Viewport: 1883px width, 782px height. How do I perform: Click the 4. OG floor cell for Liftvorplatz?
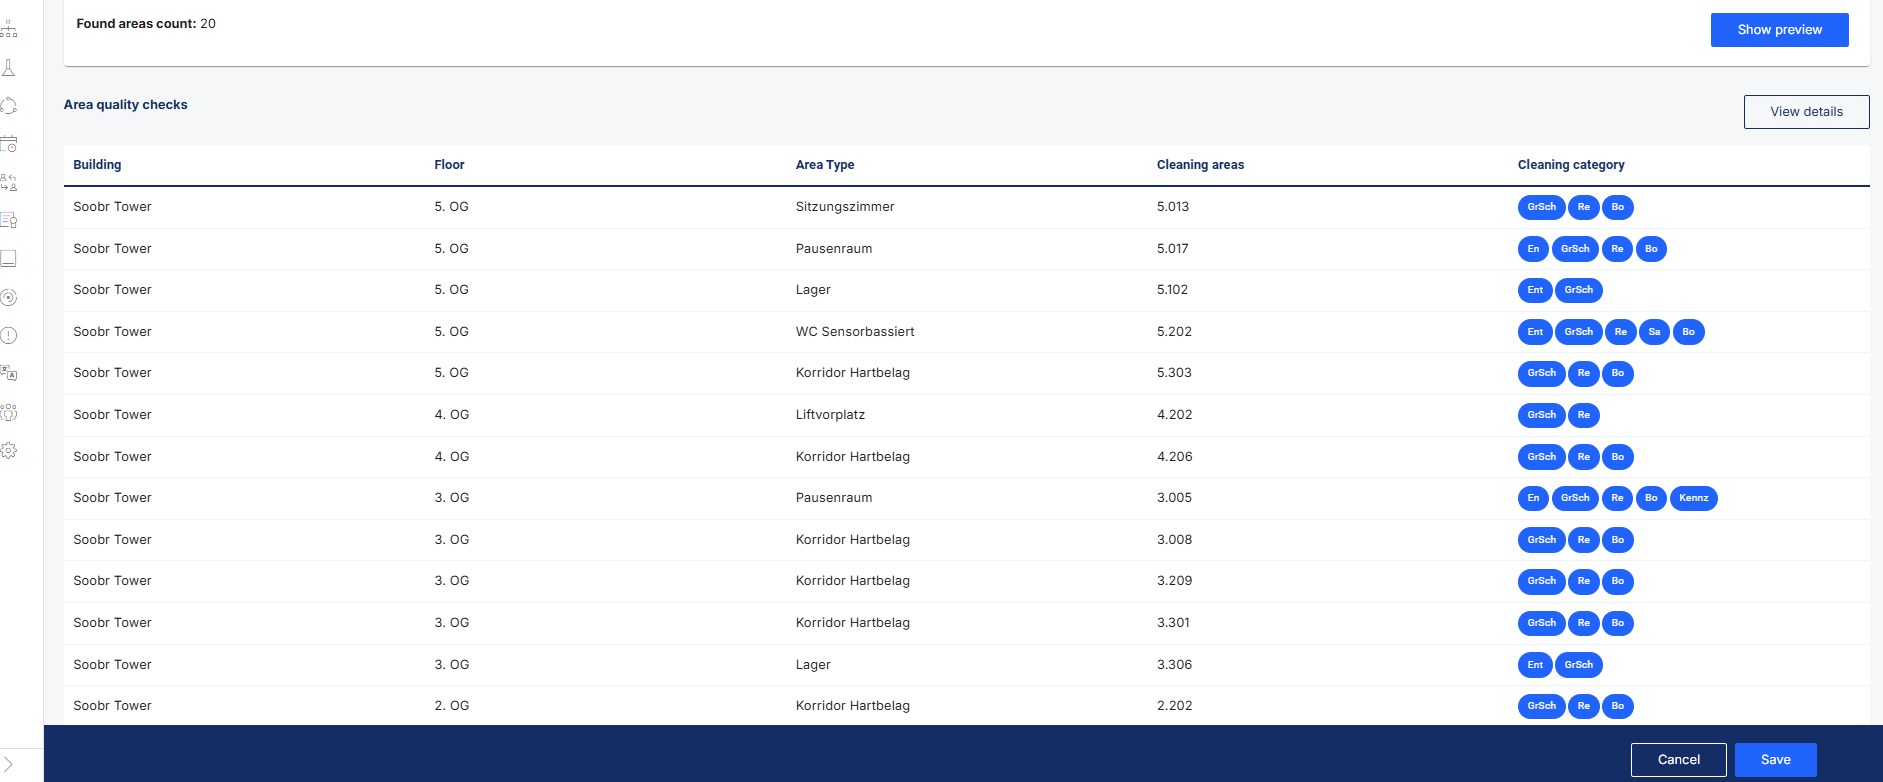[x=452, y=415]
